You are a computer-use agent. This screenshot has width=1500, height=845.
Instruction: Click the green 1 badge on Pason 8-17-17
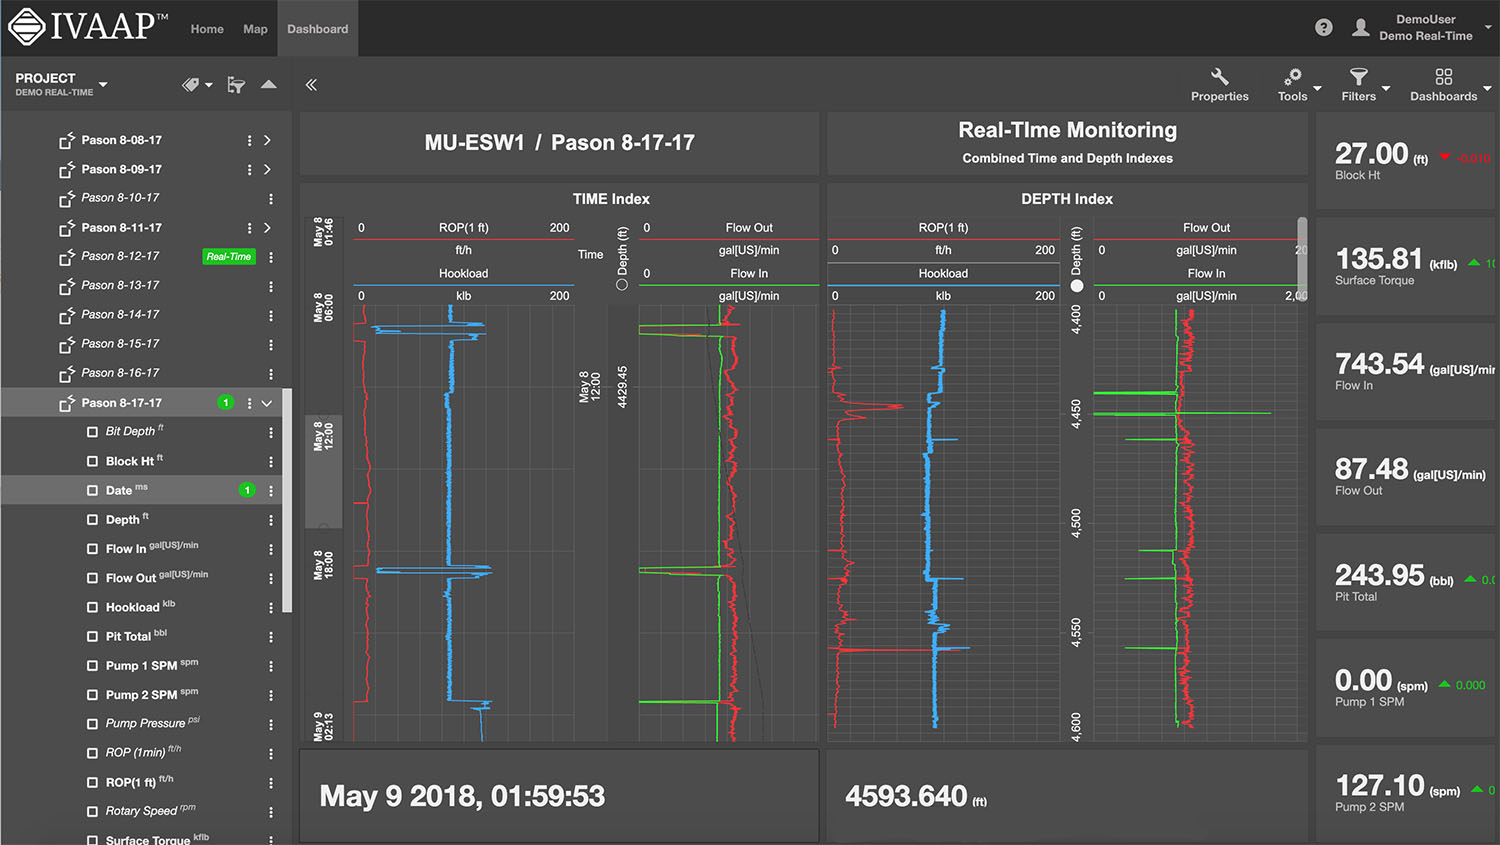click(x=226, y=403)
